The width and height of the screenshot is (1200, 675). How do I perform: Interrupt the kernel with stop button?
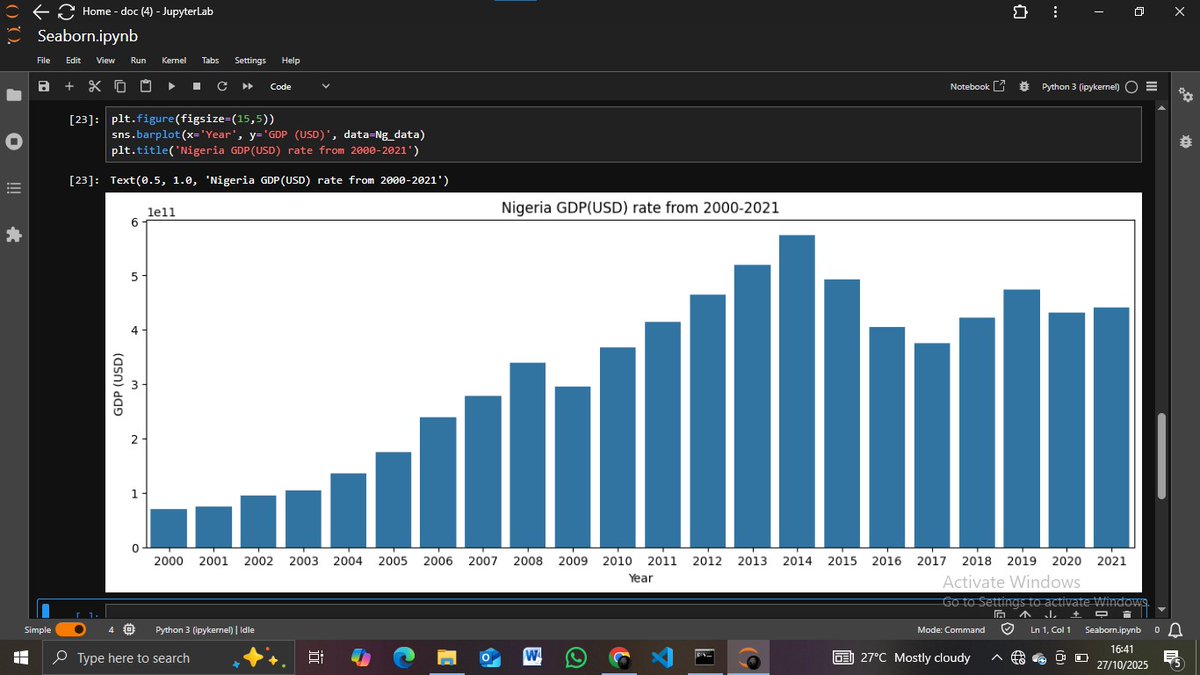pos(195,86)
